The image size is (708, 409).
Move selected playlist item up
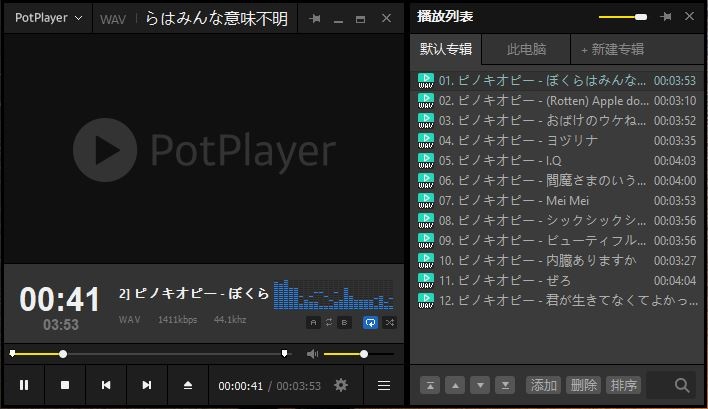click(x=455, y=385)
